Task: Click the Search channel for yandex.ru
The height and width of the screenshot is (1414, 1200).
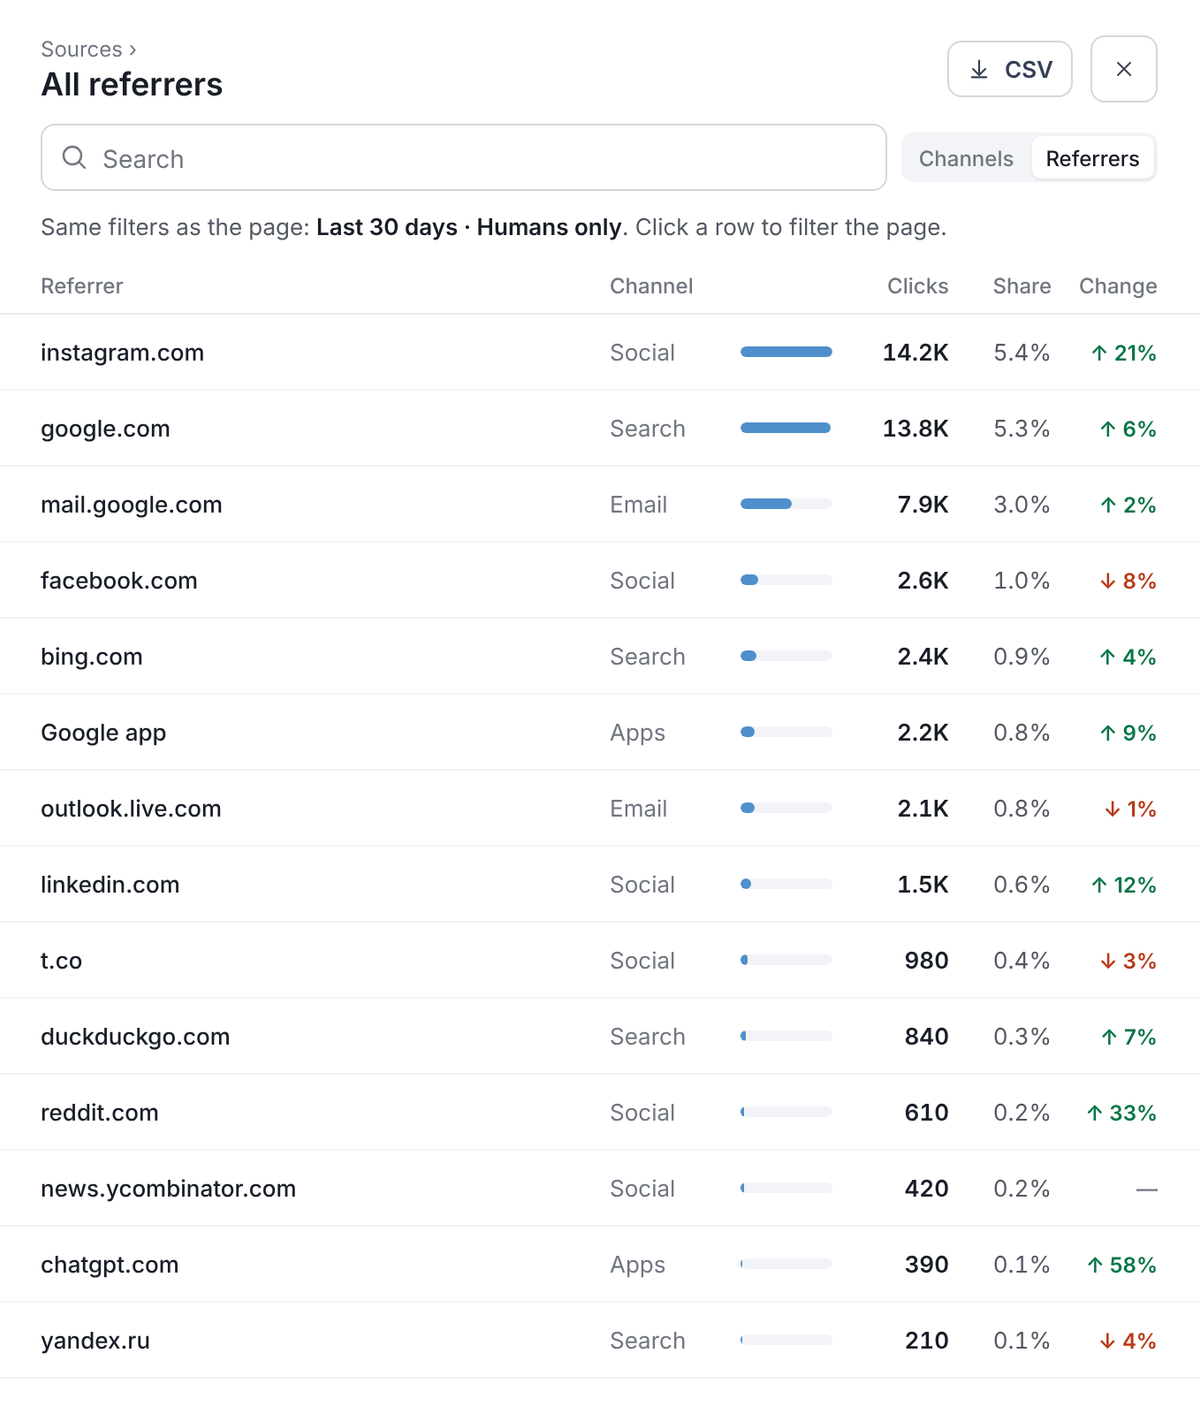Action: click(x=647, y=1341)
